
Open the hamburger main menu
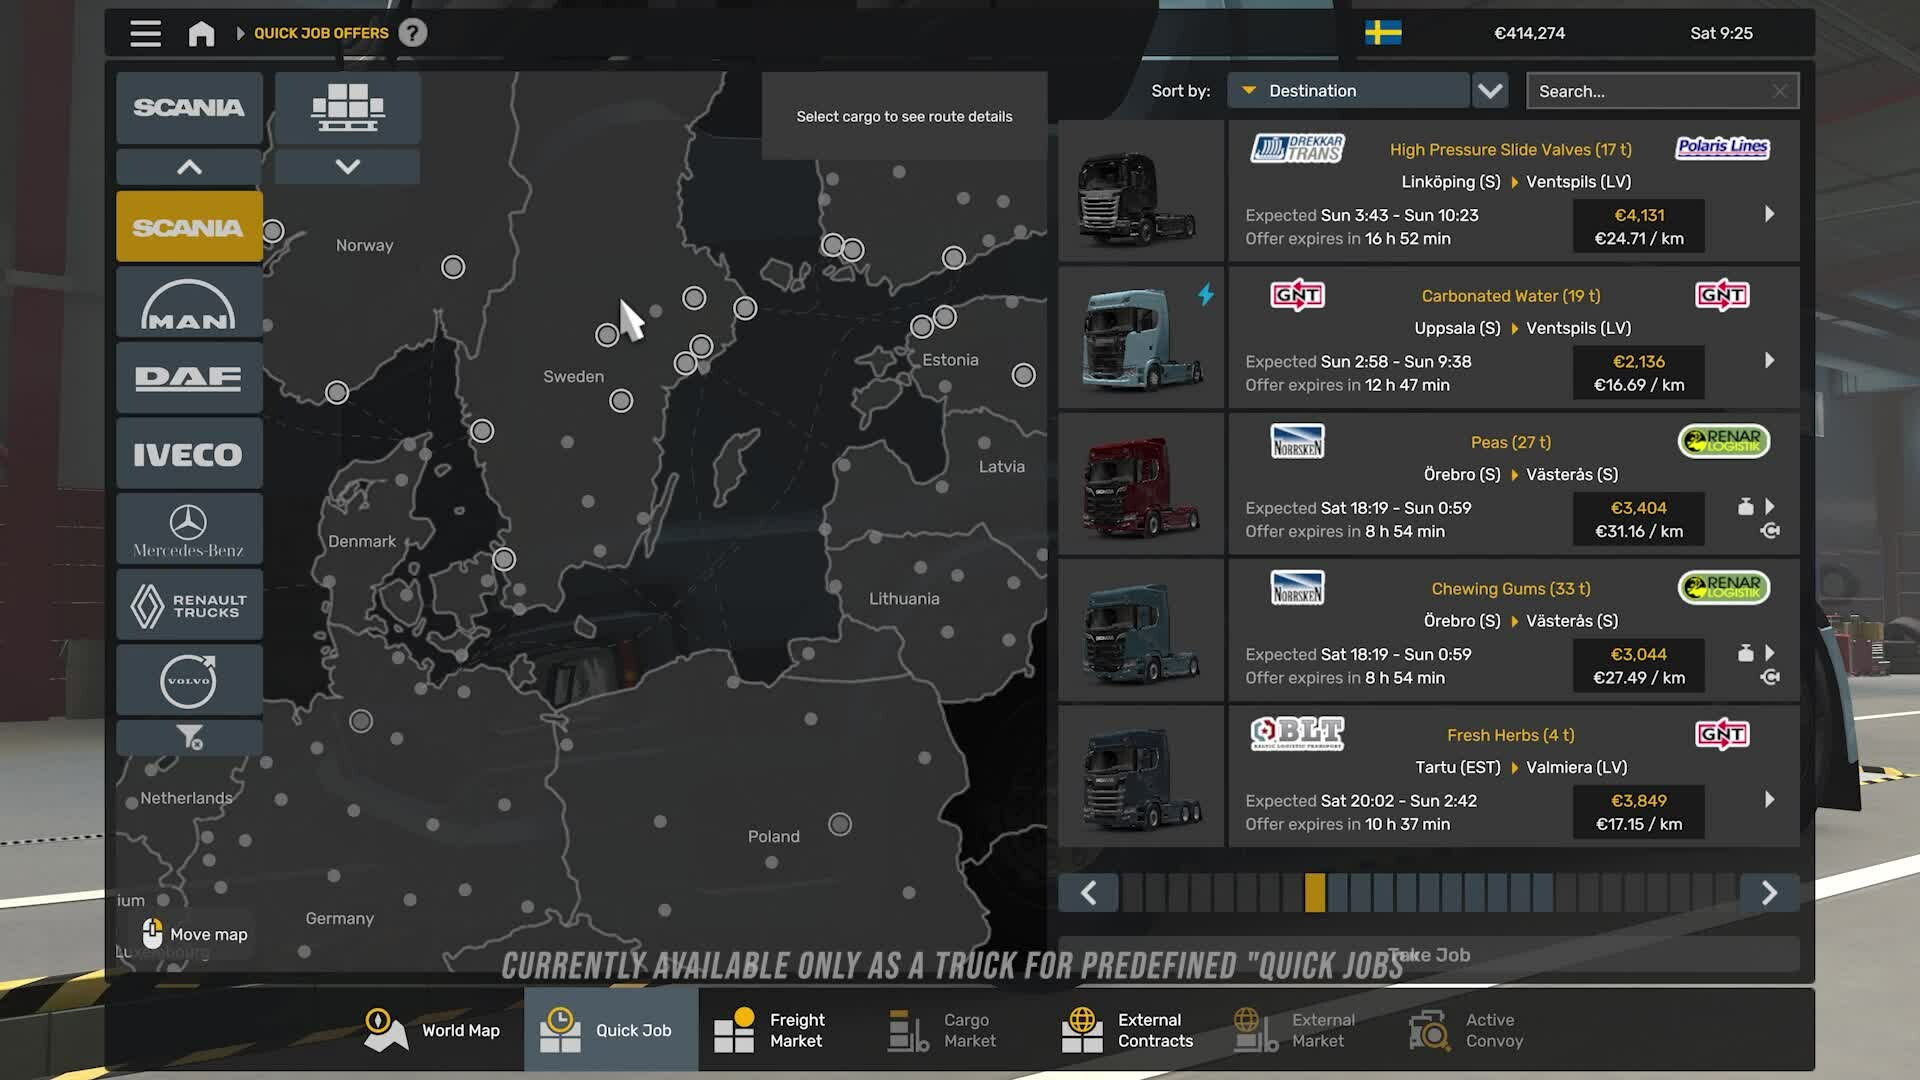pos(145,33)
